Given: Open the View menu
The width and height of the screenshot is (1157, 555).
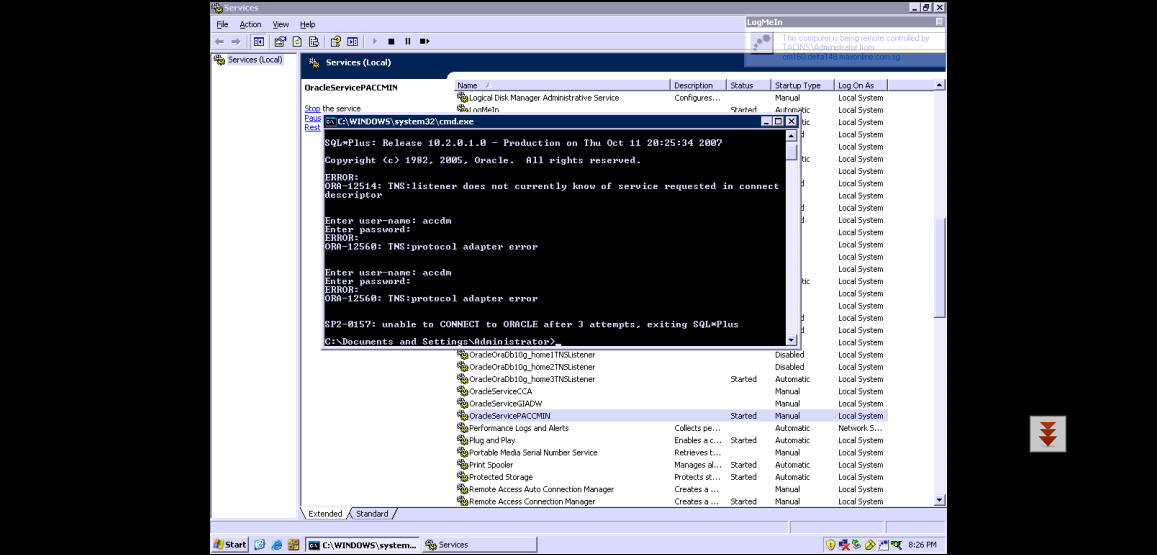Looking at the screenshot, I should coord(281,24).
